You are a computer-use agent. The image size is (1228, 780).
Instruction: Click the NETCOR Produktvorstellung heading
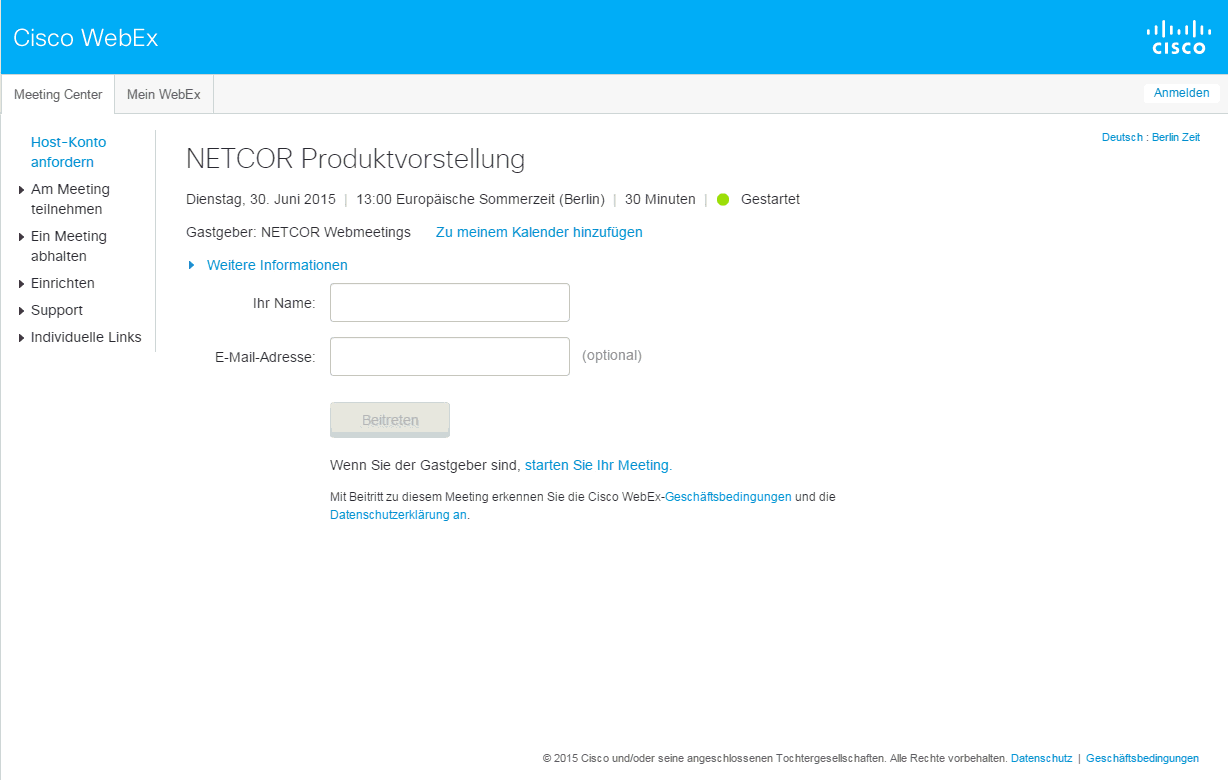tap(355, 159)
